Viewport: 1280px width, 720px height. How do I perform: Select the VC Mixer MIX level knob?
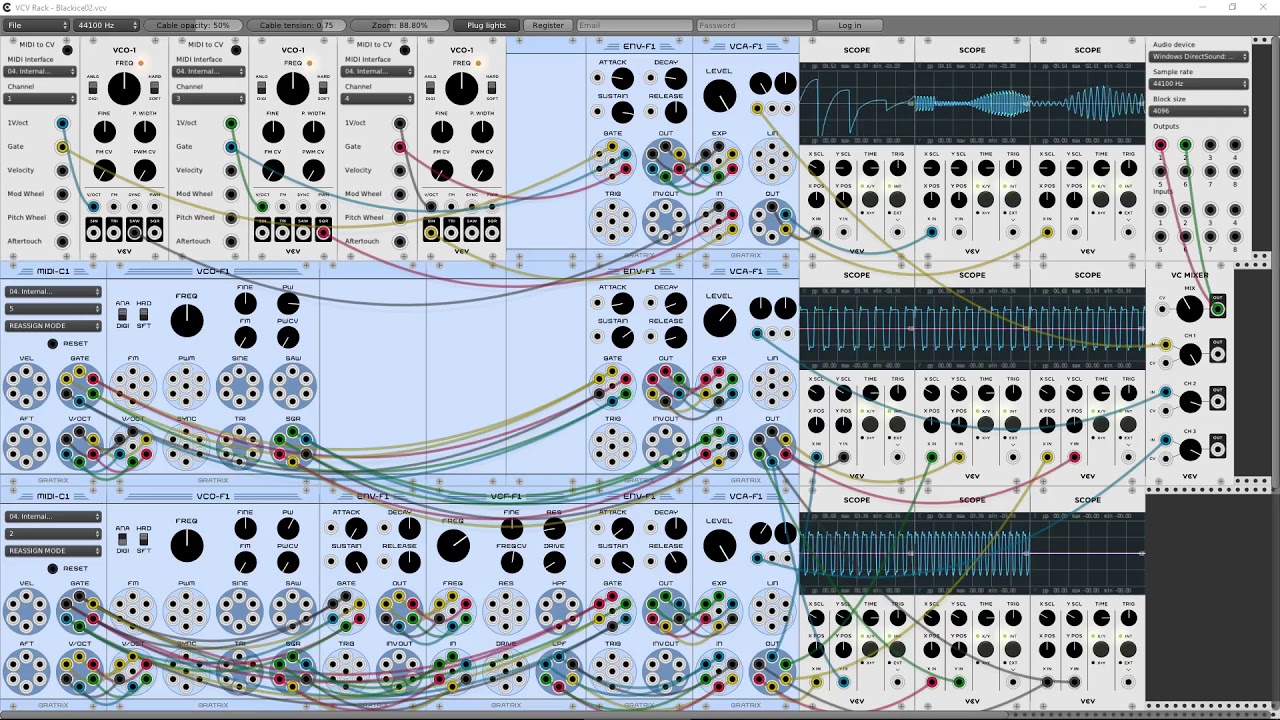pyautogui.click(x=1190, y=309)
